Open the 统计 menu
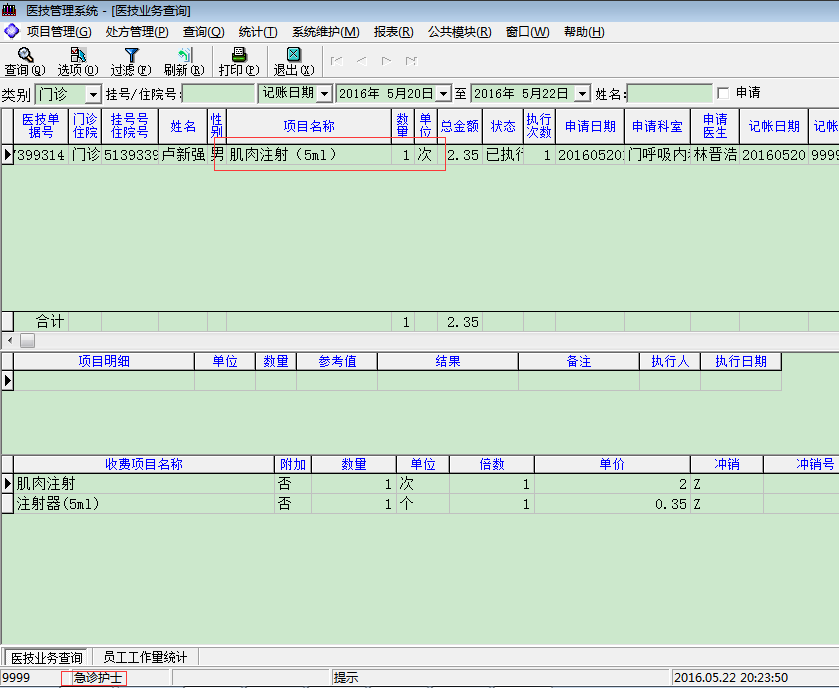Screen dimensions: 839x688 258,32
